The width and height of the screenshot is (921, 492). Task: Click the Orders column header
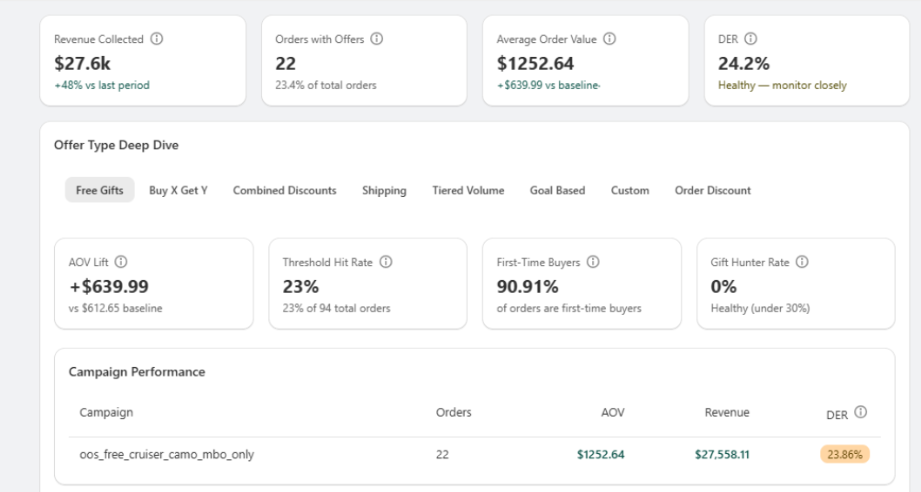click(x=453, y=412)
